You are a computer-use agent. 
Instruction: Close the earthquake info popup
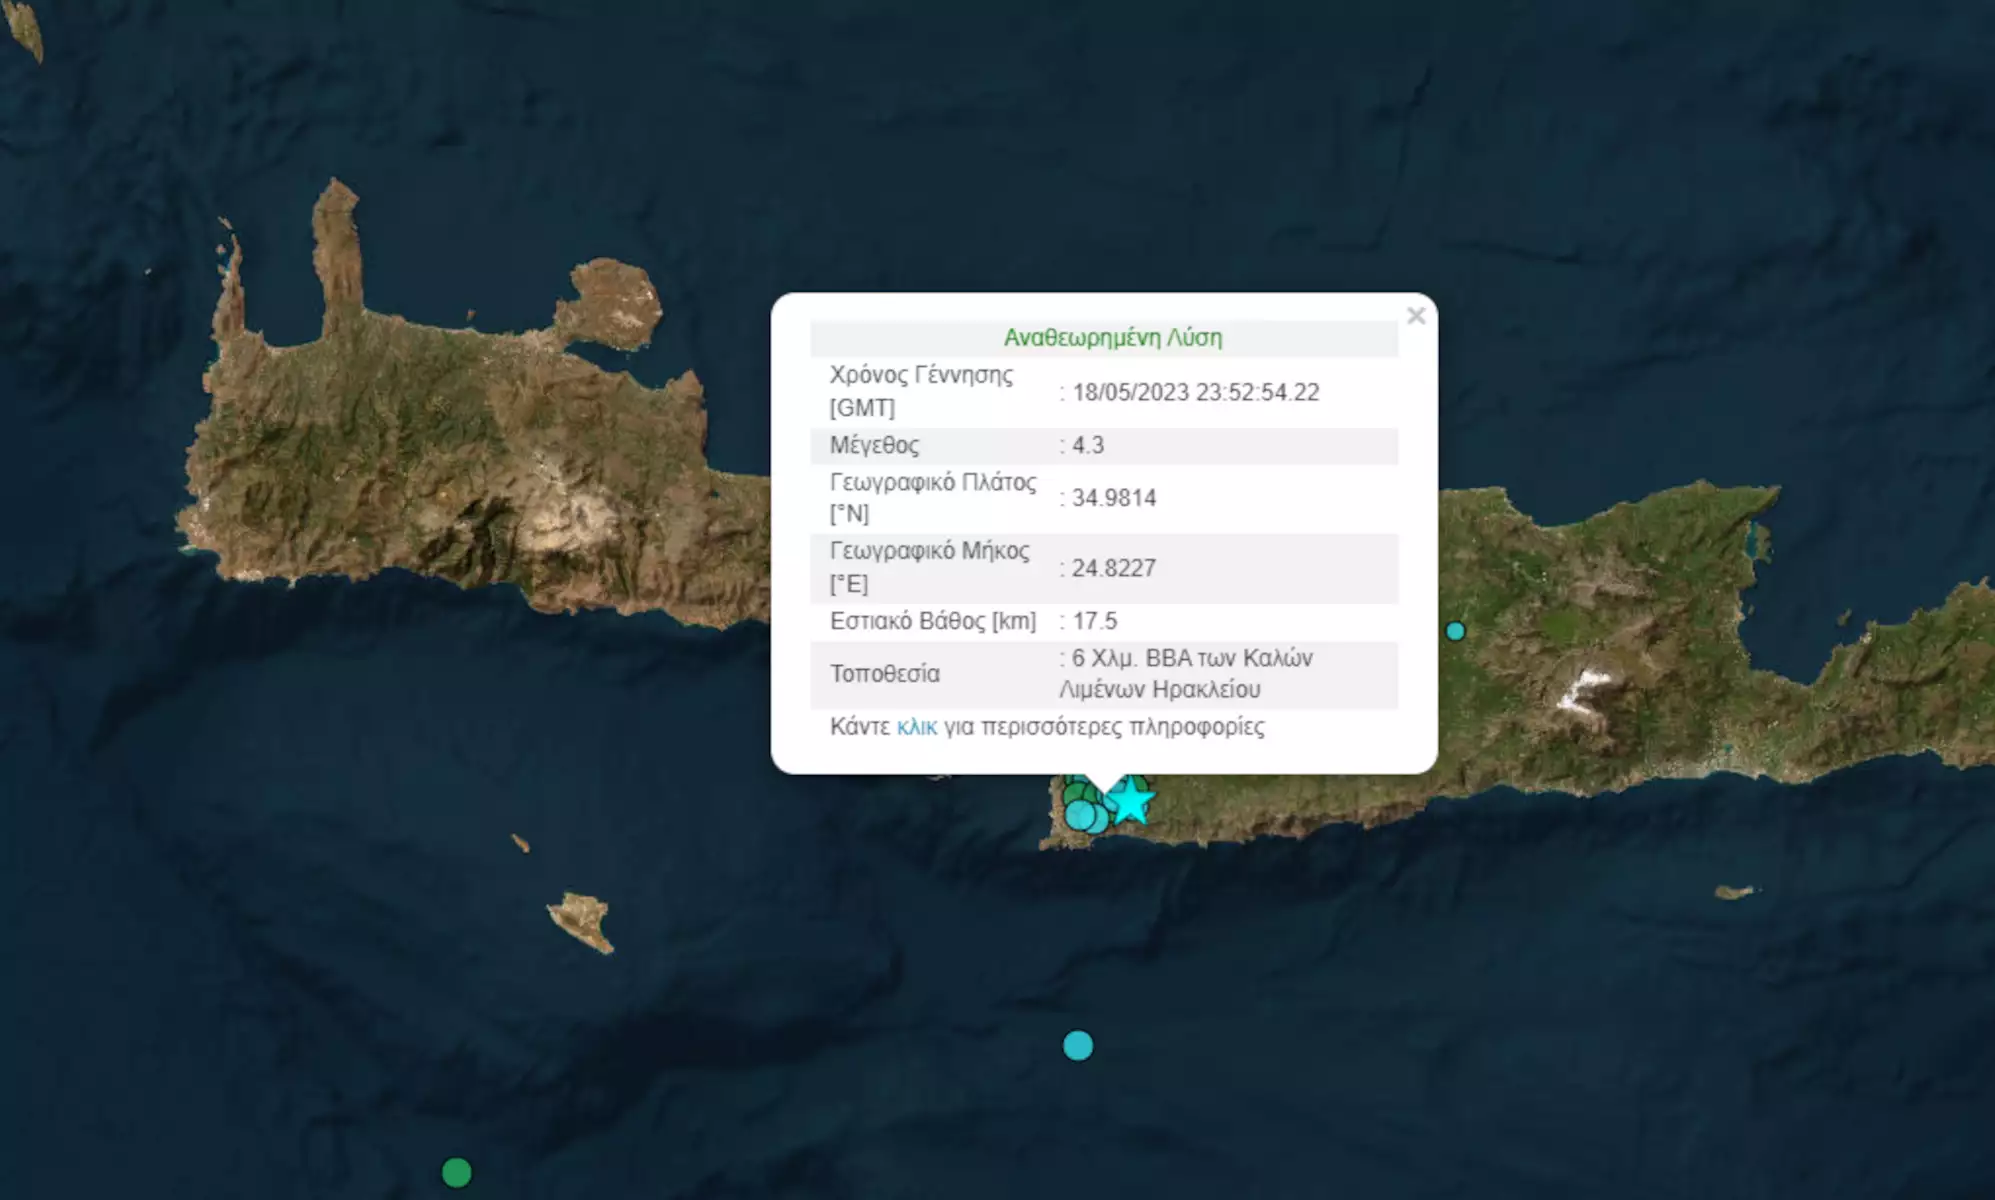coord(1415,316)
